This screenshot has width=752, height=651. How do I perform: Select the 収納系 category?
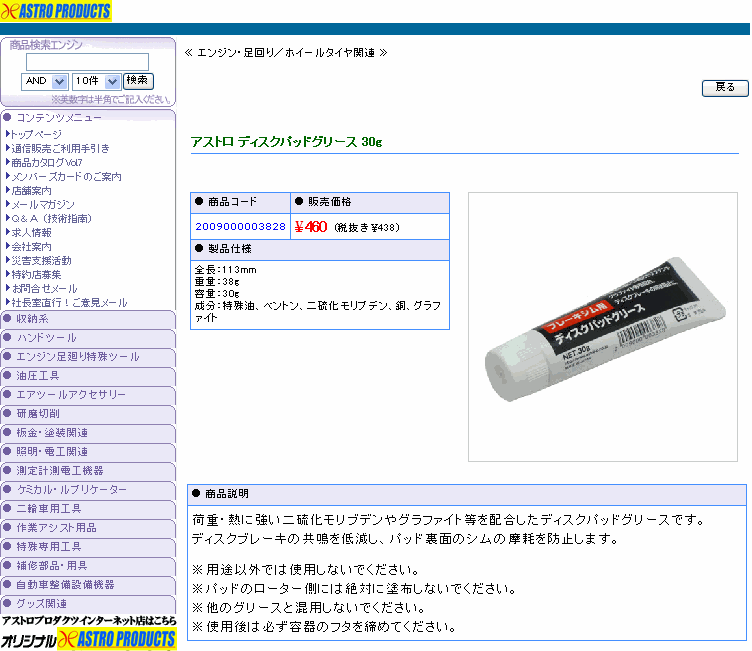click(x=88, y=319)
